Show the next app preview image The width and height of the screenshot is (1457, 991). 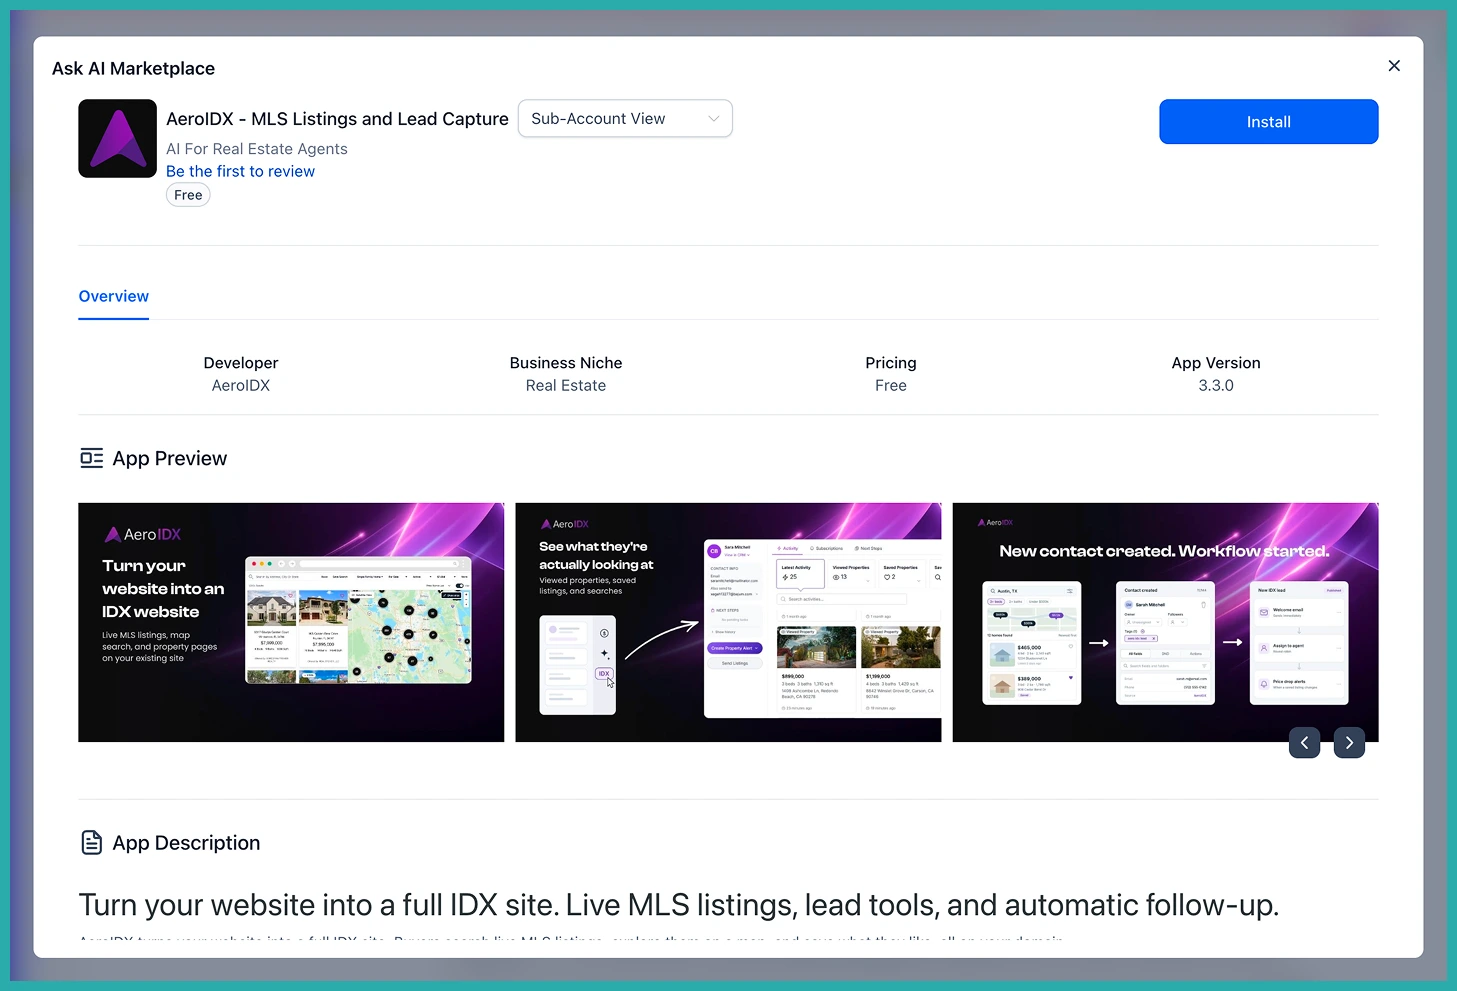tap(1349, 742)
